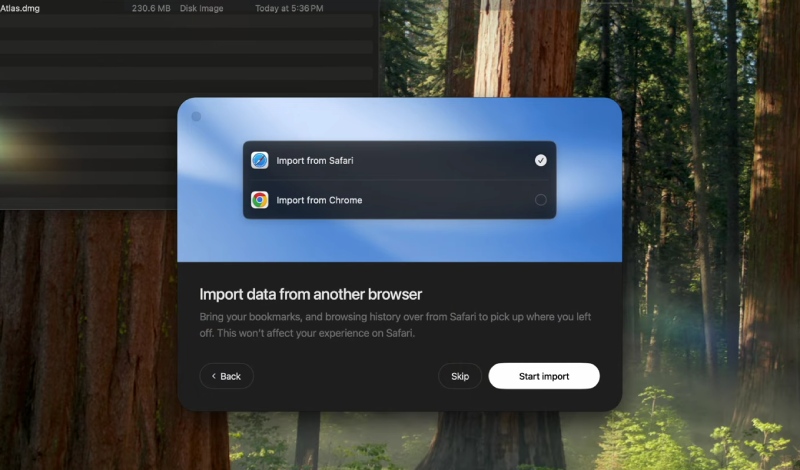
Task: Click the Chrome browser icon
Action: coord(260,200)
